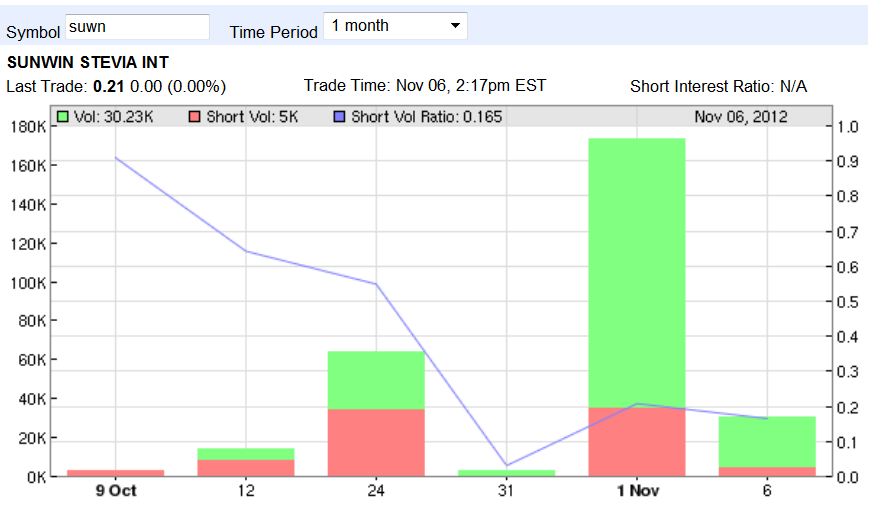This screenshot has height=513, width=894.
Task: Click the SUNWIN STEVIA INT company name
Action: click(88, 62)
